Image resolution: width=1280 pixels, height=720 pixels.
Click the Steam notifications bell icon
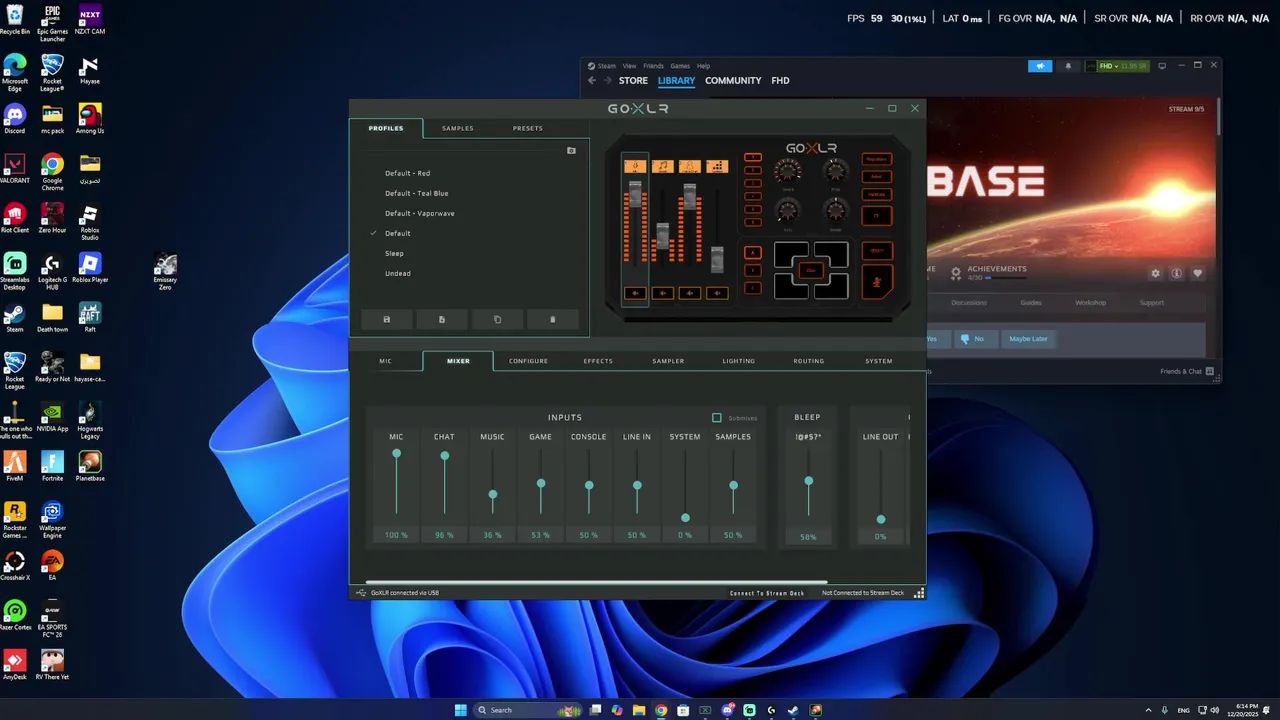[1067, 66]
